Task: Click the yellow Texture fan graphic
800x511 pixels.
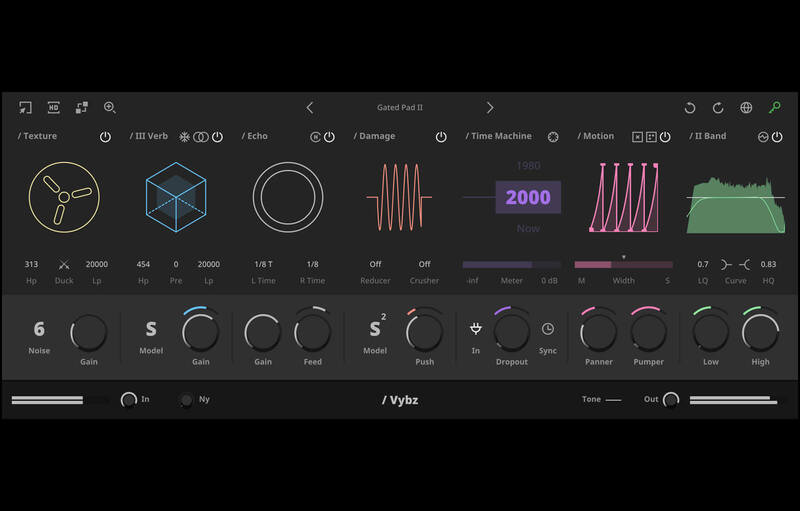Action: click(64, 197)
